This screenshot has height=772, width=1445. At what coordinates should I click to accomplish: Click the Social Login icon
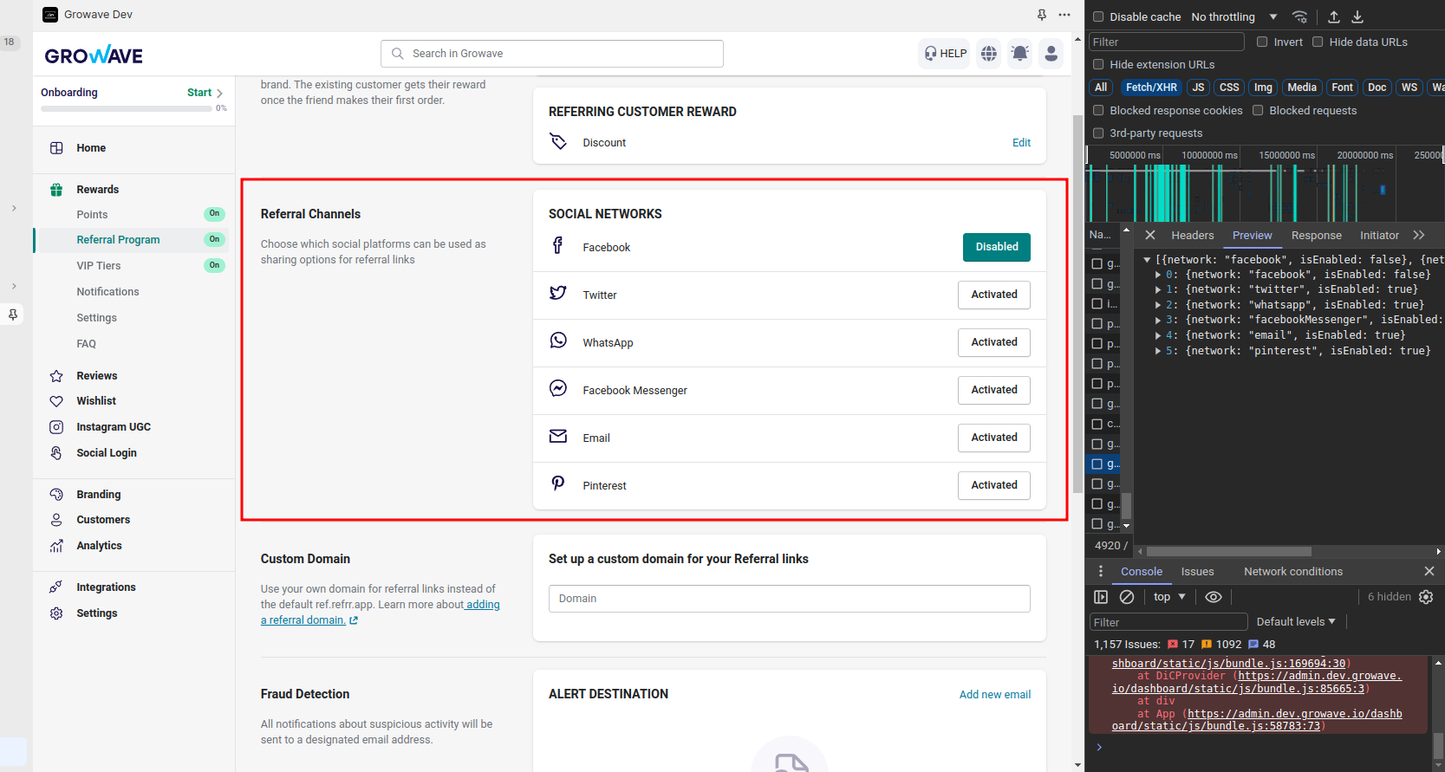pos(57,453)
